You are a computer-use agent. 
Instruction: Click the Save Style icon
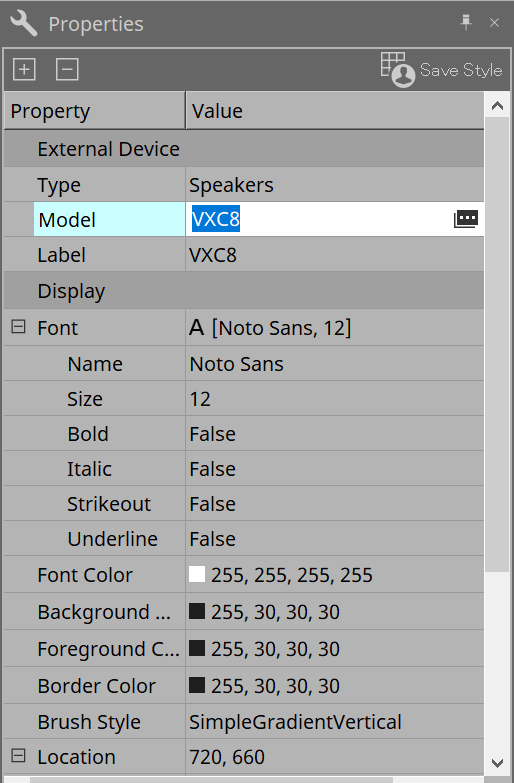(398, 69)
